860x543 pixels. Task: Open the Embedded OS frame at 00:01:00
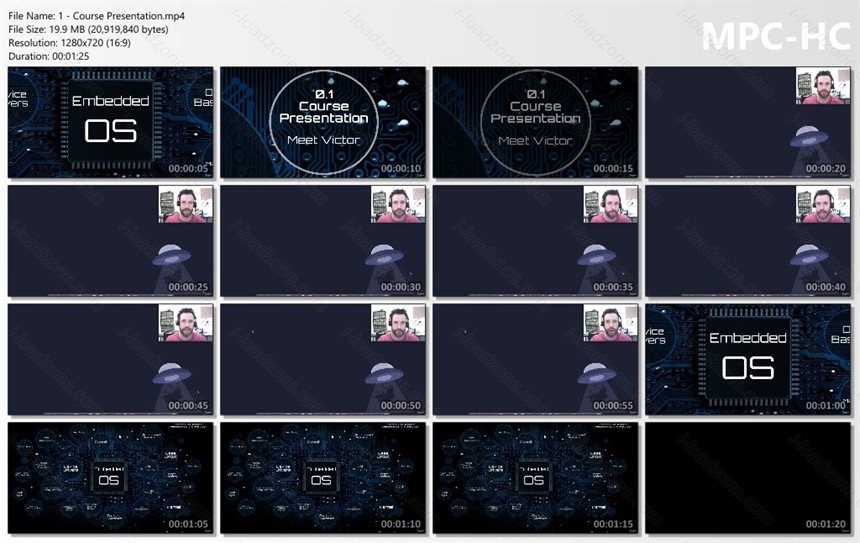748,359
